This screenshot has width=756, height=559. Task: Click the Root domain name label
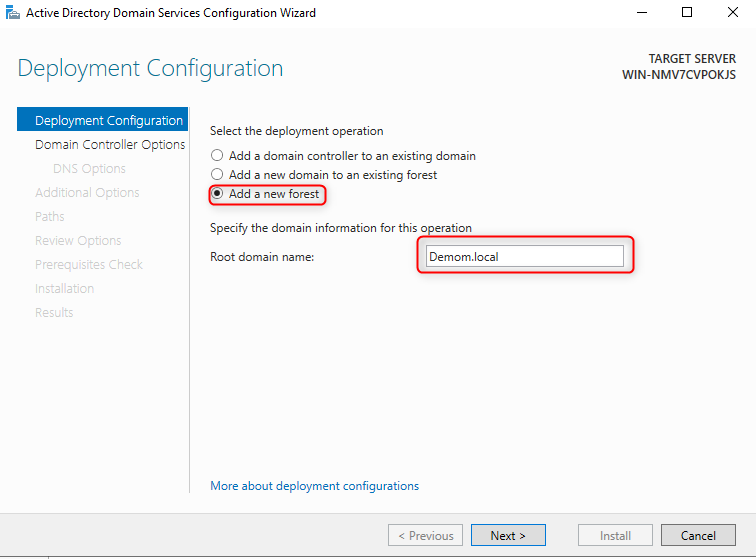pyautogui.click(x=262, y=257)
